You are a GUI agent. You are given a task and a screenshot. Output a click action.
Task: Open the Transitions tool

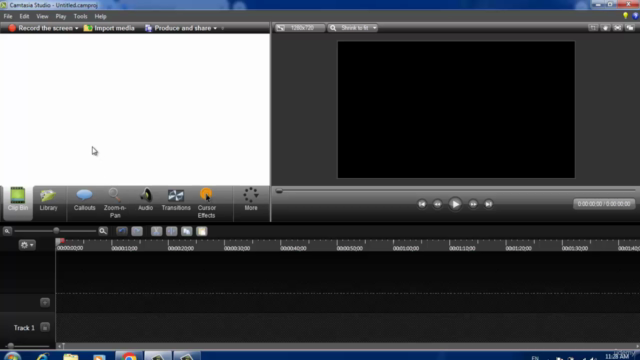coord(176,200)
